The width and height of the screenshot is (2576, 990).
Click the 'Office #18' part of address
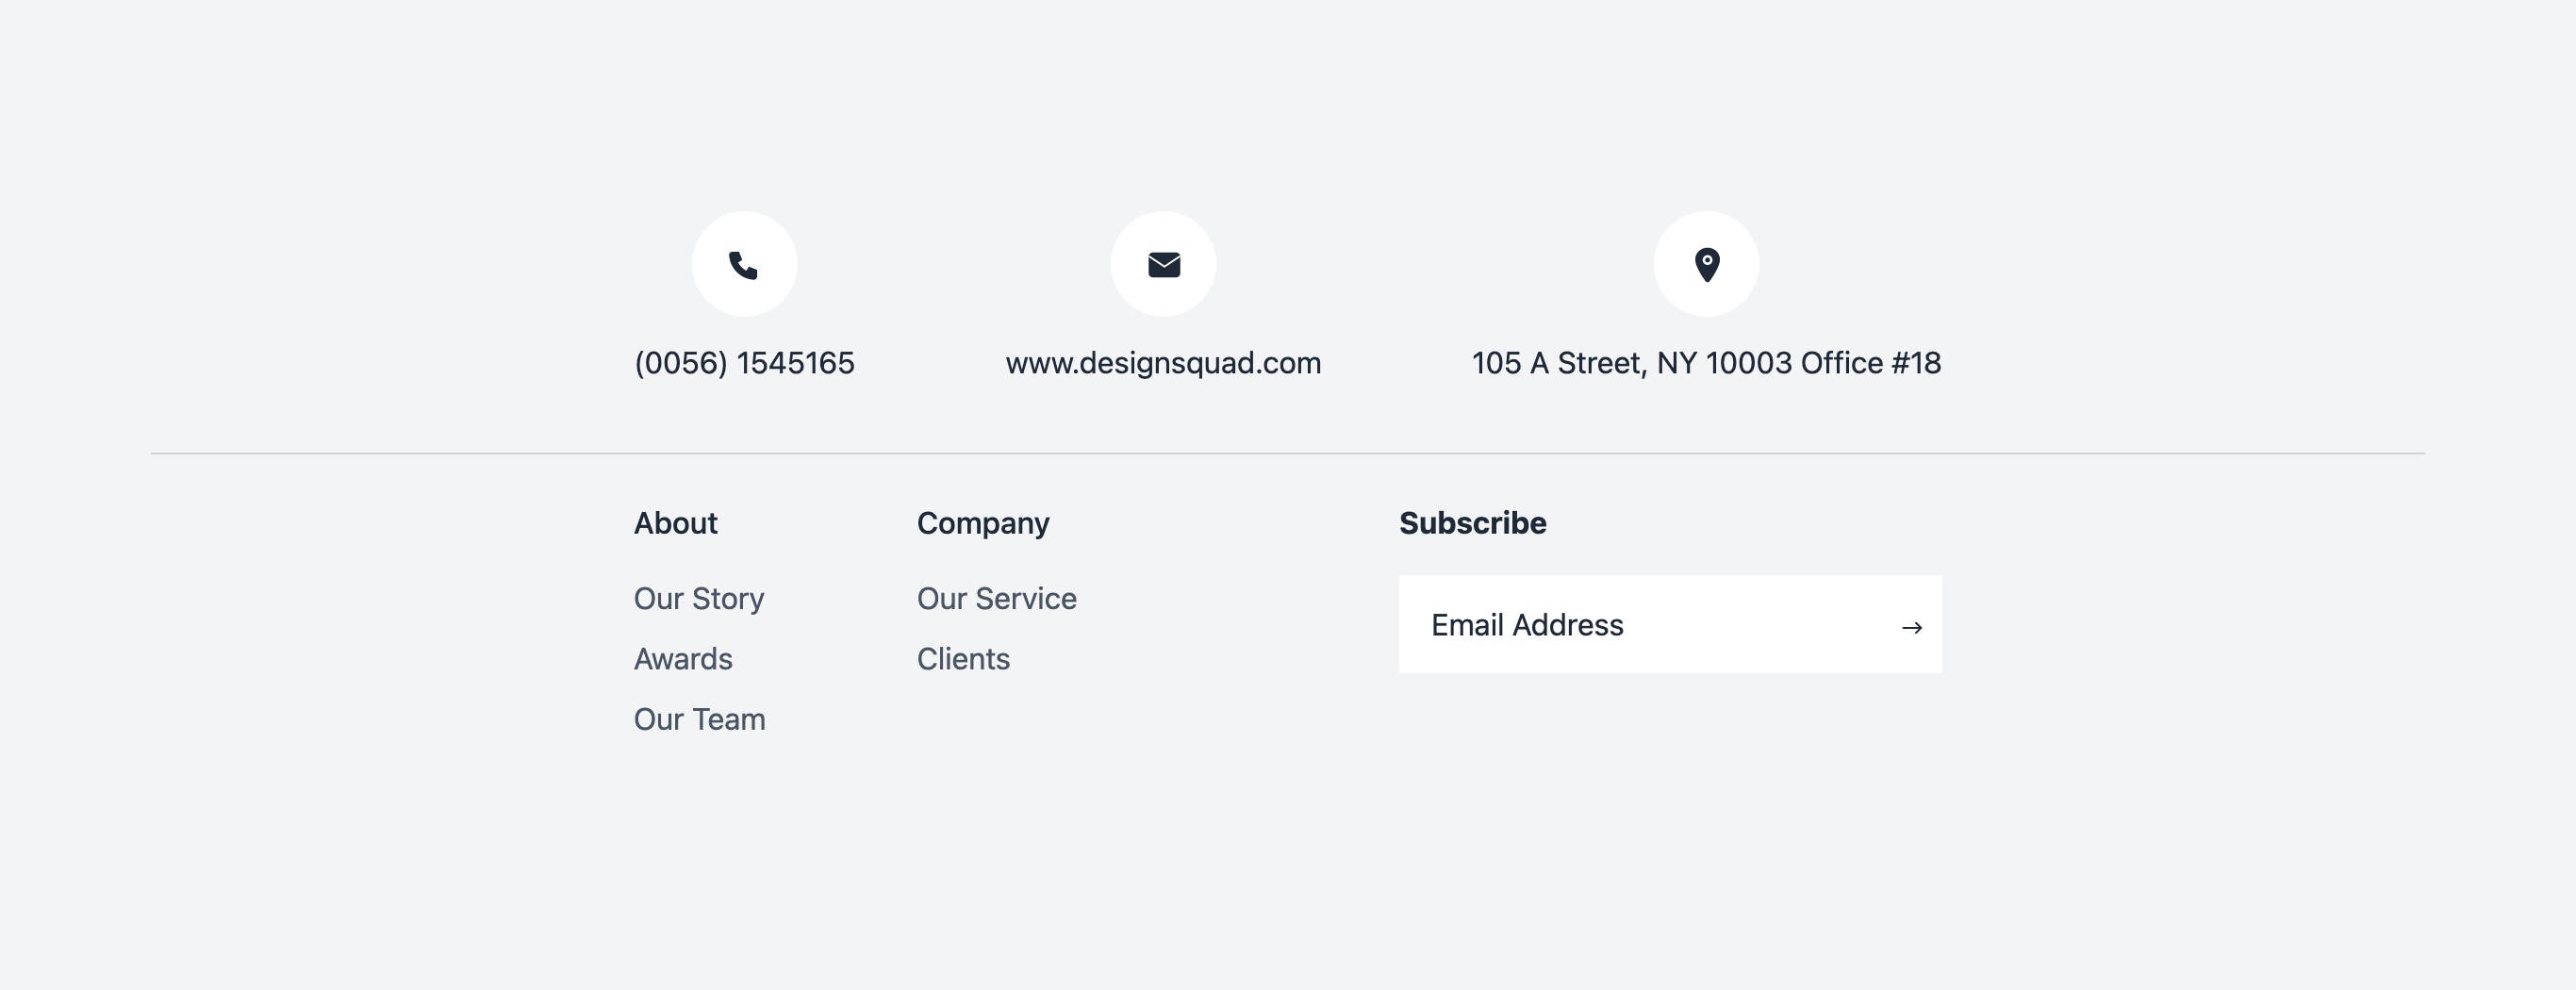(1871, 363)
